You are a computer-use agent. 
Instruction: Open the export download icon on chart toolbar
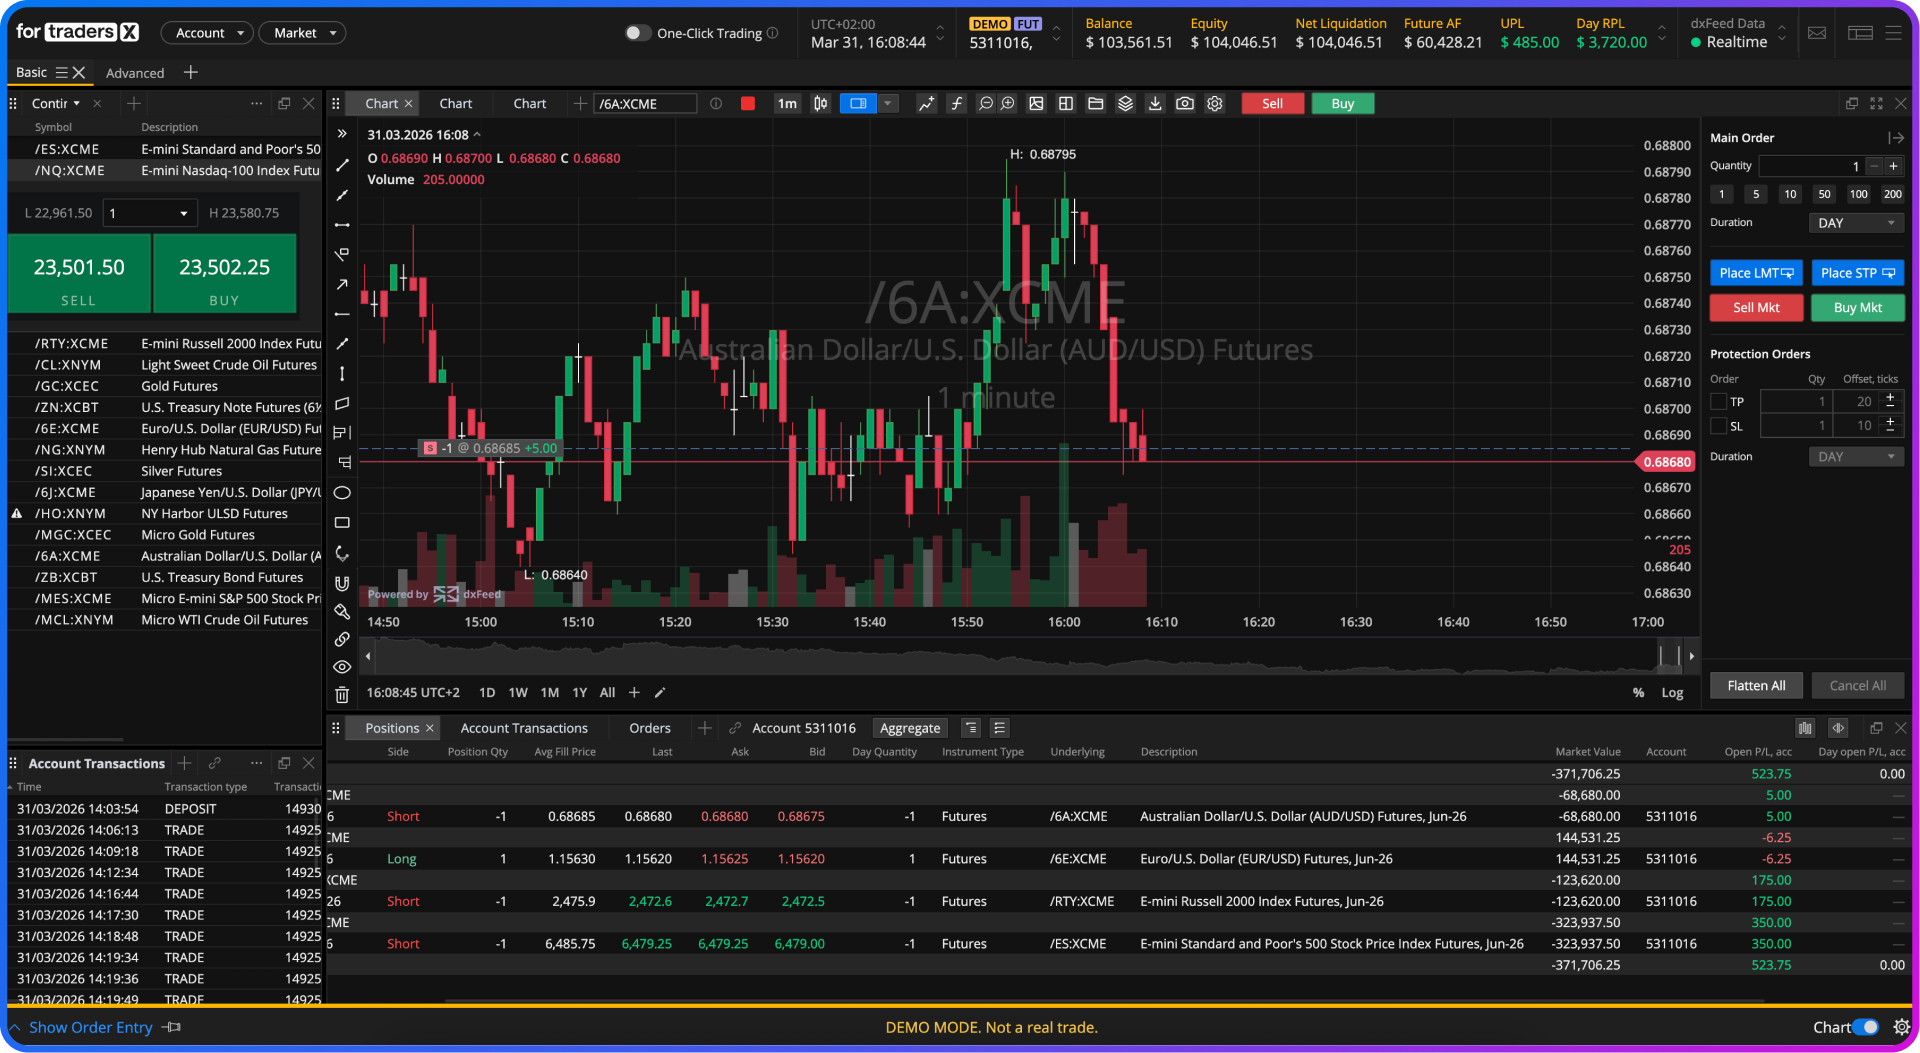1155,103
